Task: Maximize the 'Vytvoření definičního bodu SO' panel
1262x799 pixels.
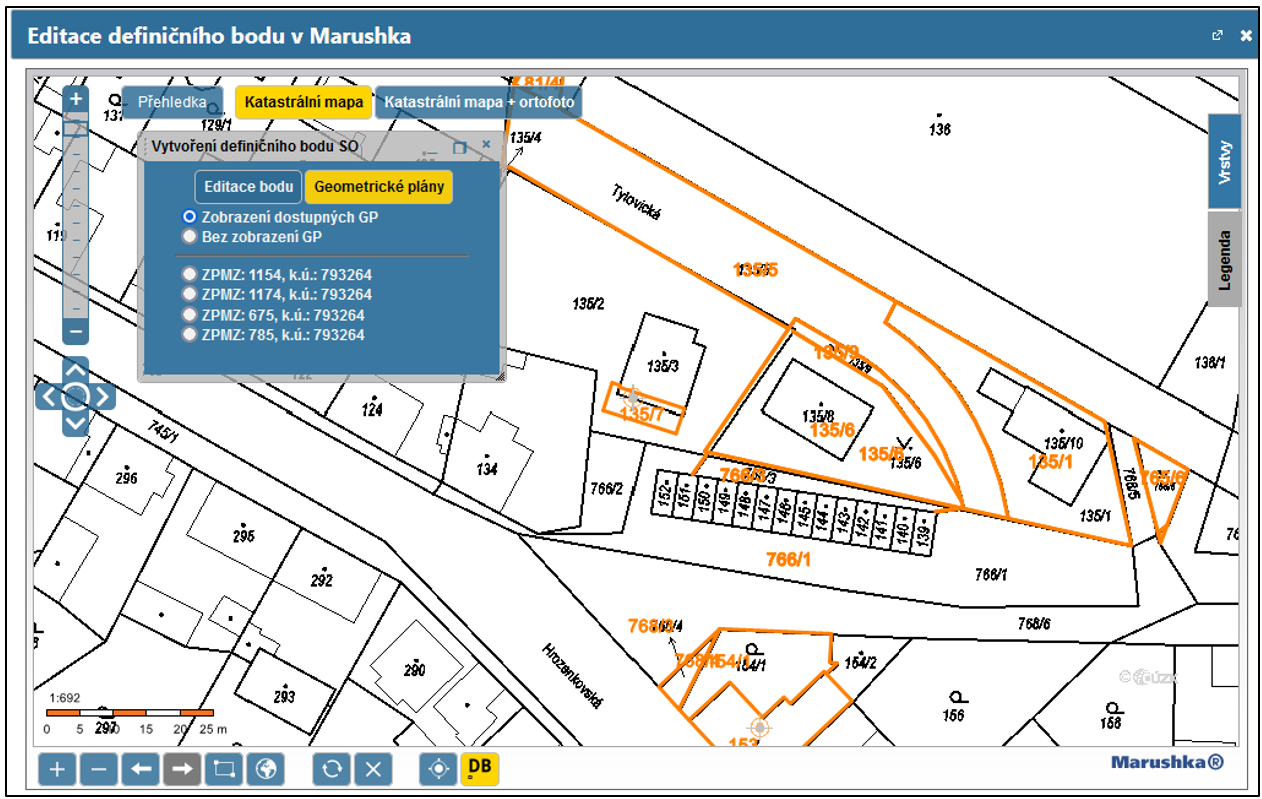Action: 460,147
